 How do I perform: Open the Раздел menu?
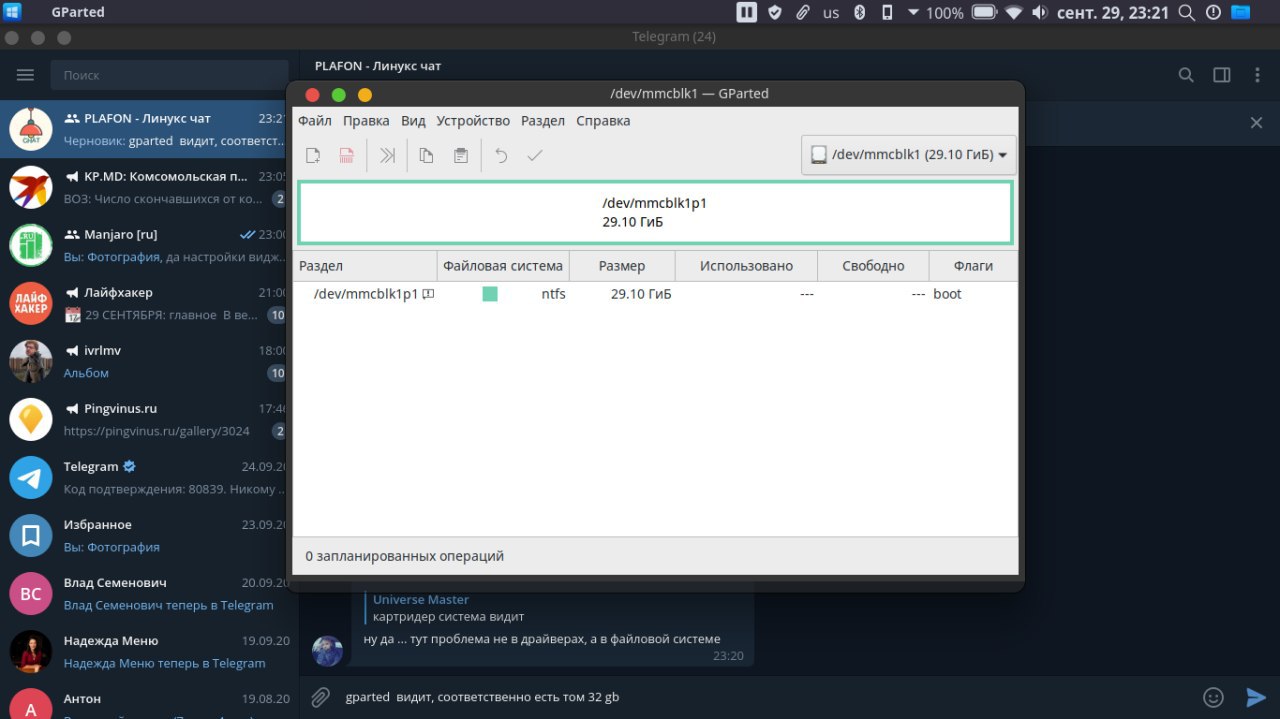point(543,120)
